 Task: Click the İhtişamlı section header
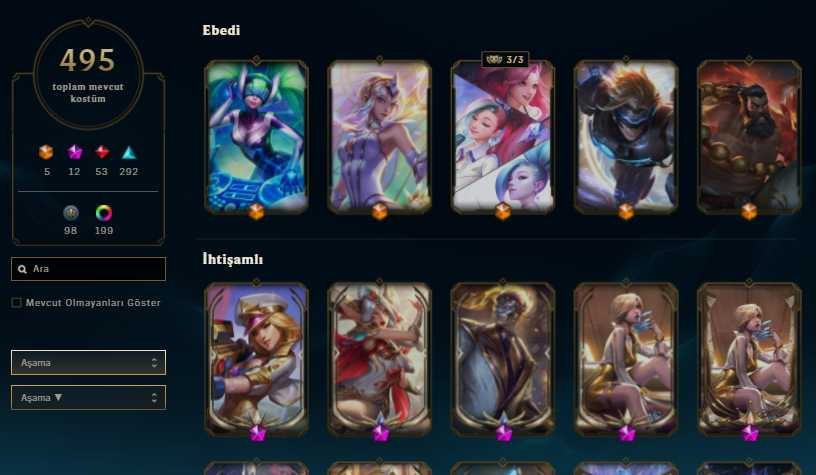click(x=233, y=259)
